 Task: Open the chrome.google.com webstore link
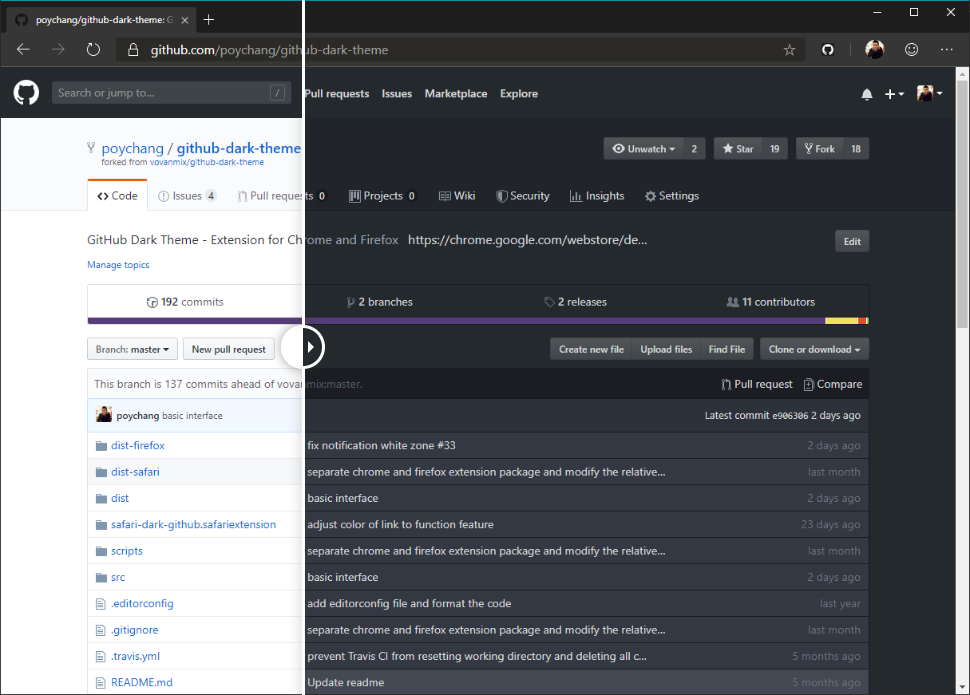[x=528, y=240]
